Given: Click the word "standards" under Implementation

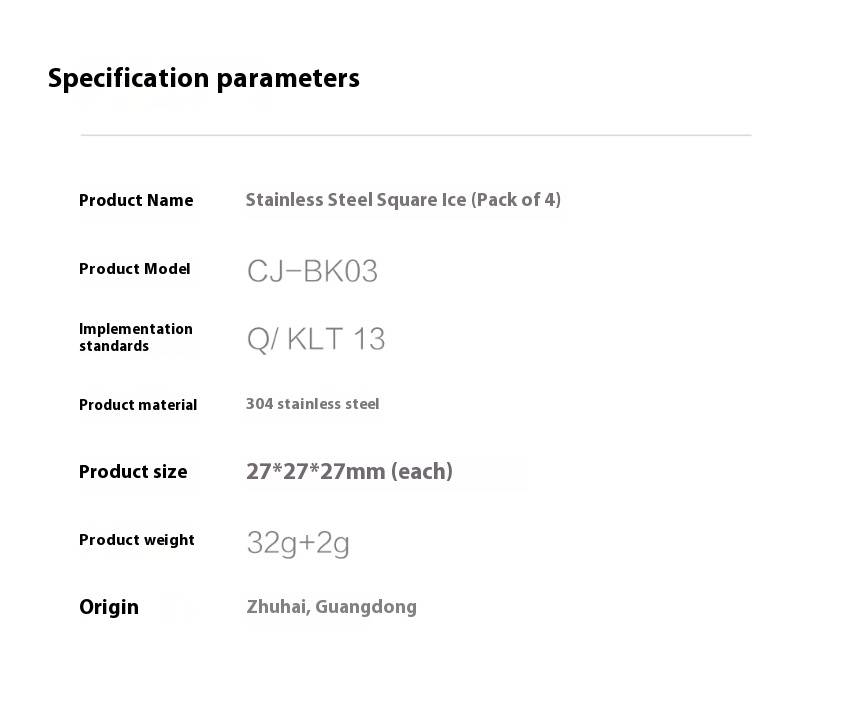Looking at the screenshot, I should [114, 346].
